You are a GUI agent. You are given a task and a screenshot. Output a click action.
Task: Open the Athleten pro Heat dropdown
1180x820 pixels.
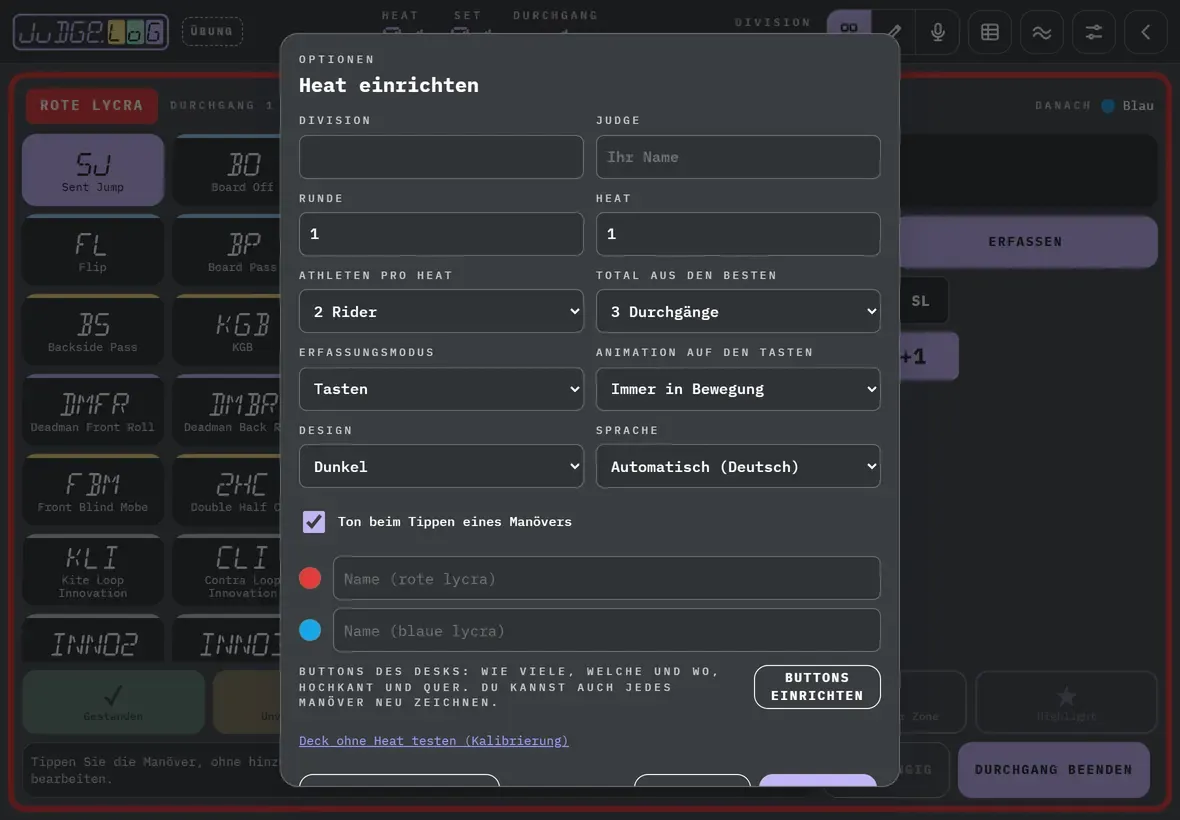(x=441, y=311)
